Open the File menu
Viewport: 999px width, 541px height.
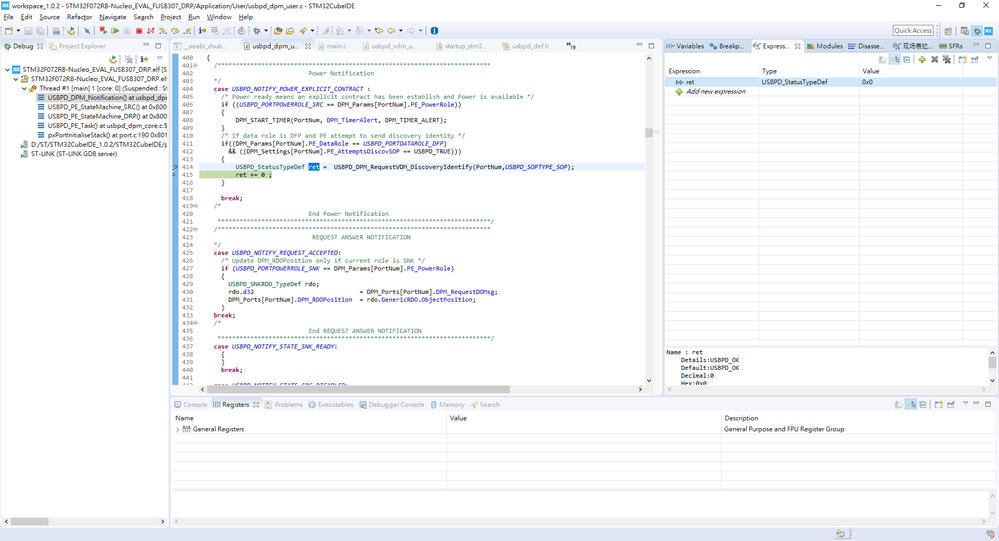pos(8,17)
